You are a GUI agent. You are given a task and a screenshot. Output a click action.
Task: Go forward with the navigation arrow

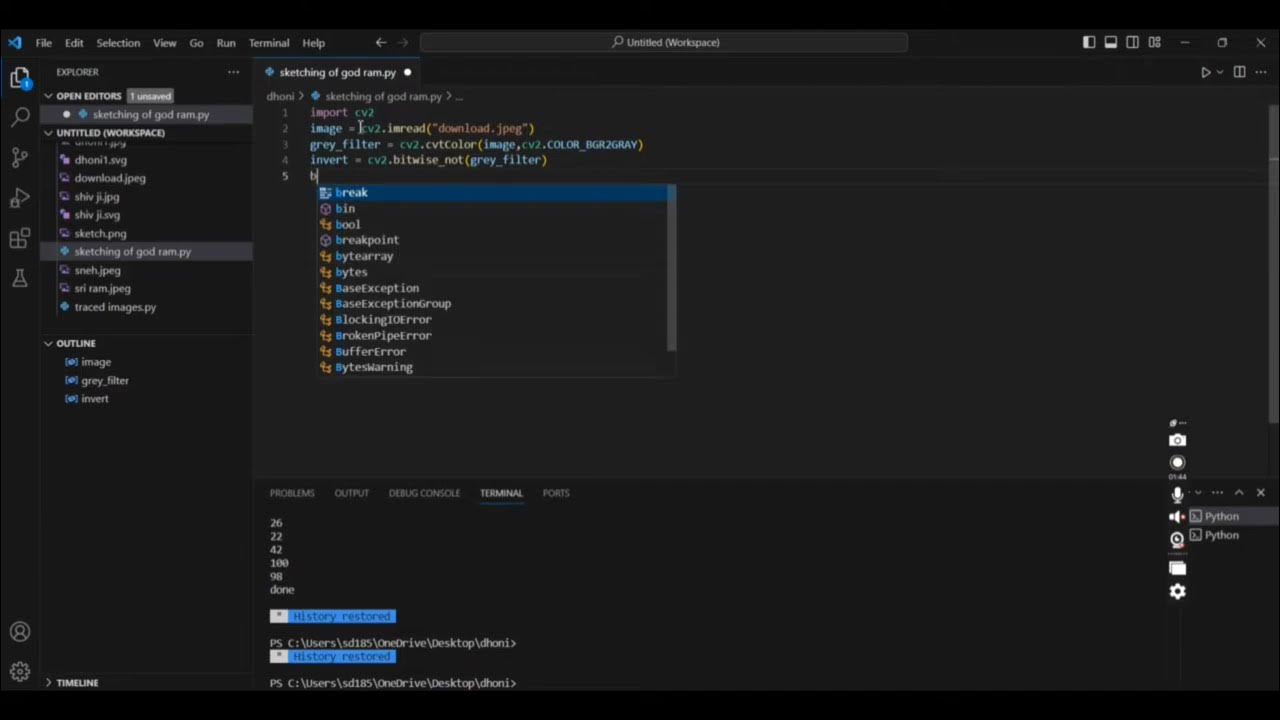click(404, 42)
